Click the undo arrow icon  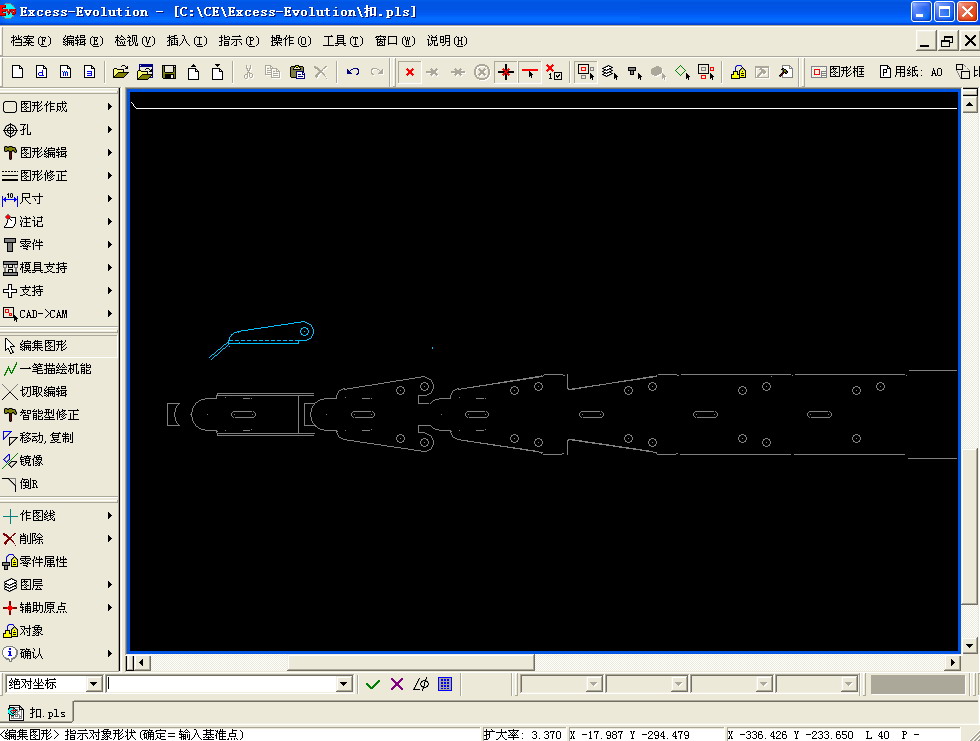[x=352, y=72]
